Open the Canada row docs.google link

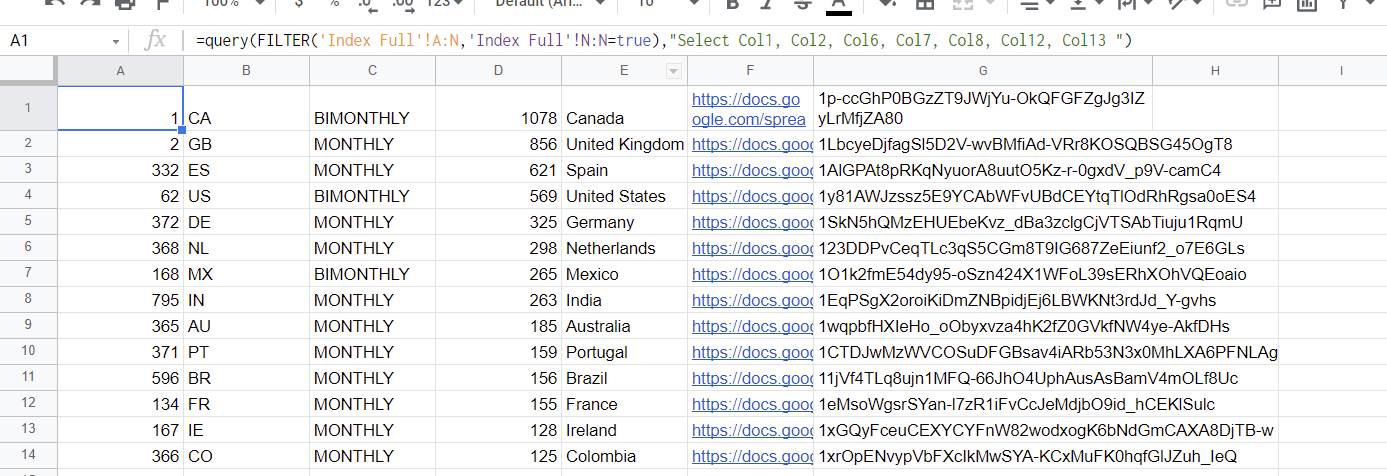749,109
